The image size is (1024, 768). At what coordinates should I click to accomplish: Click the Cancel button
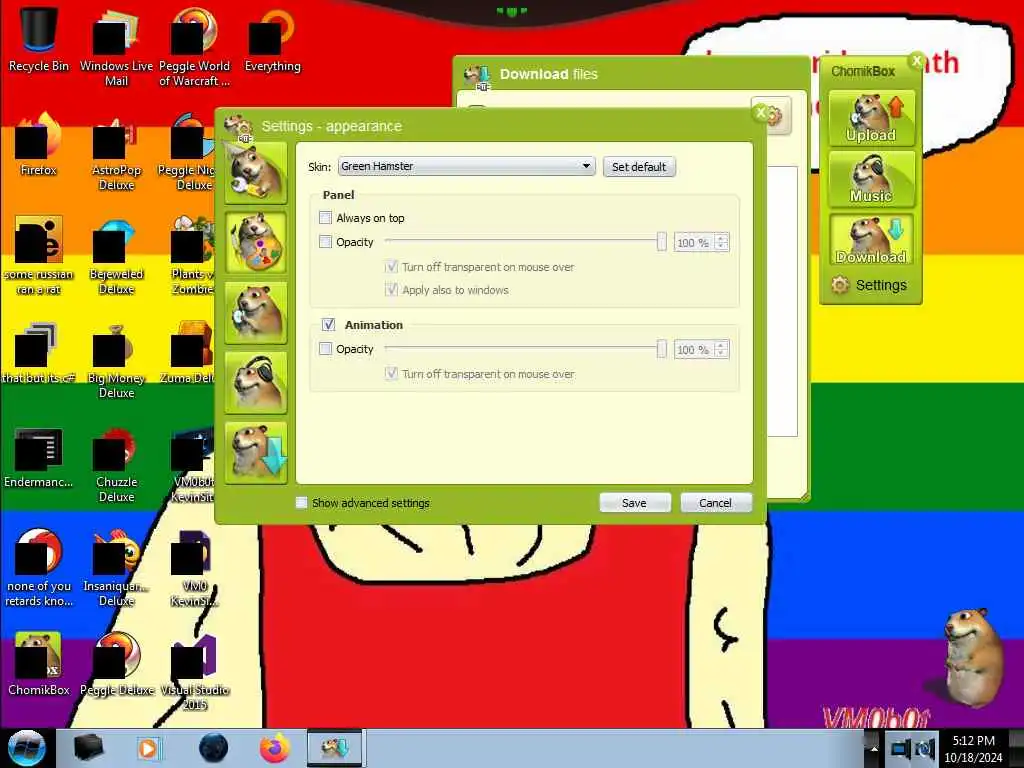point(716,503)
